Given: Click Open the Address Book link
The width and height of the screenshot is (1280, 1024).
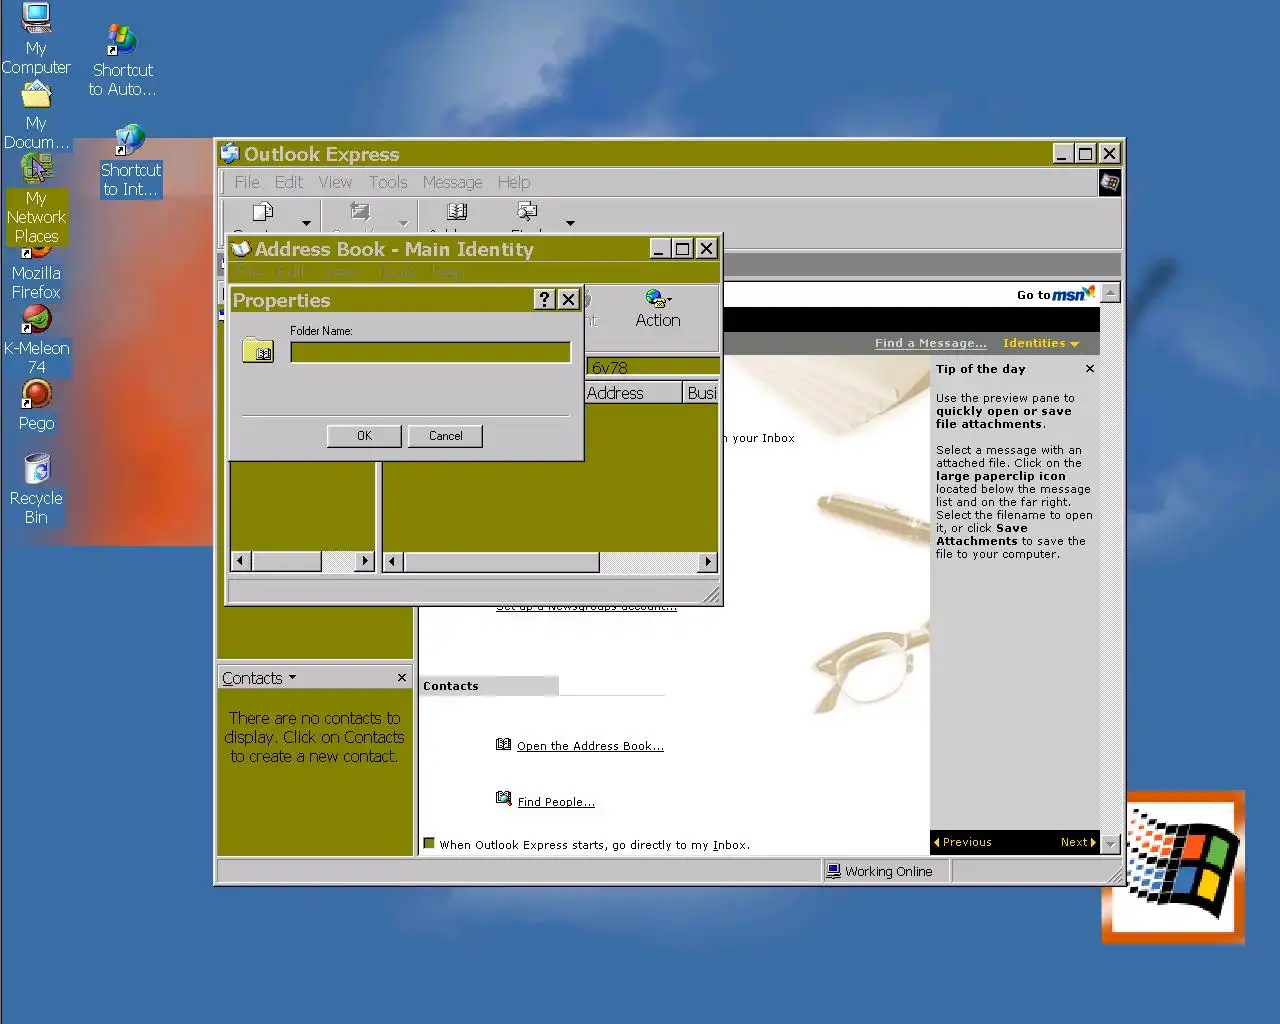Looking at the screenshot, I should click(590, 746).
